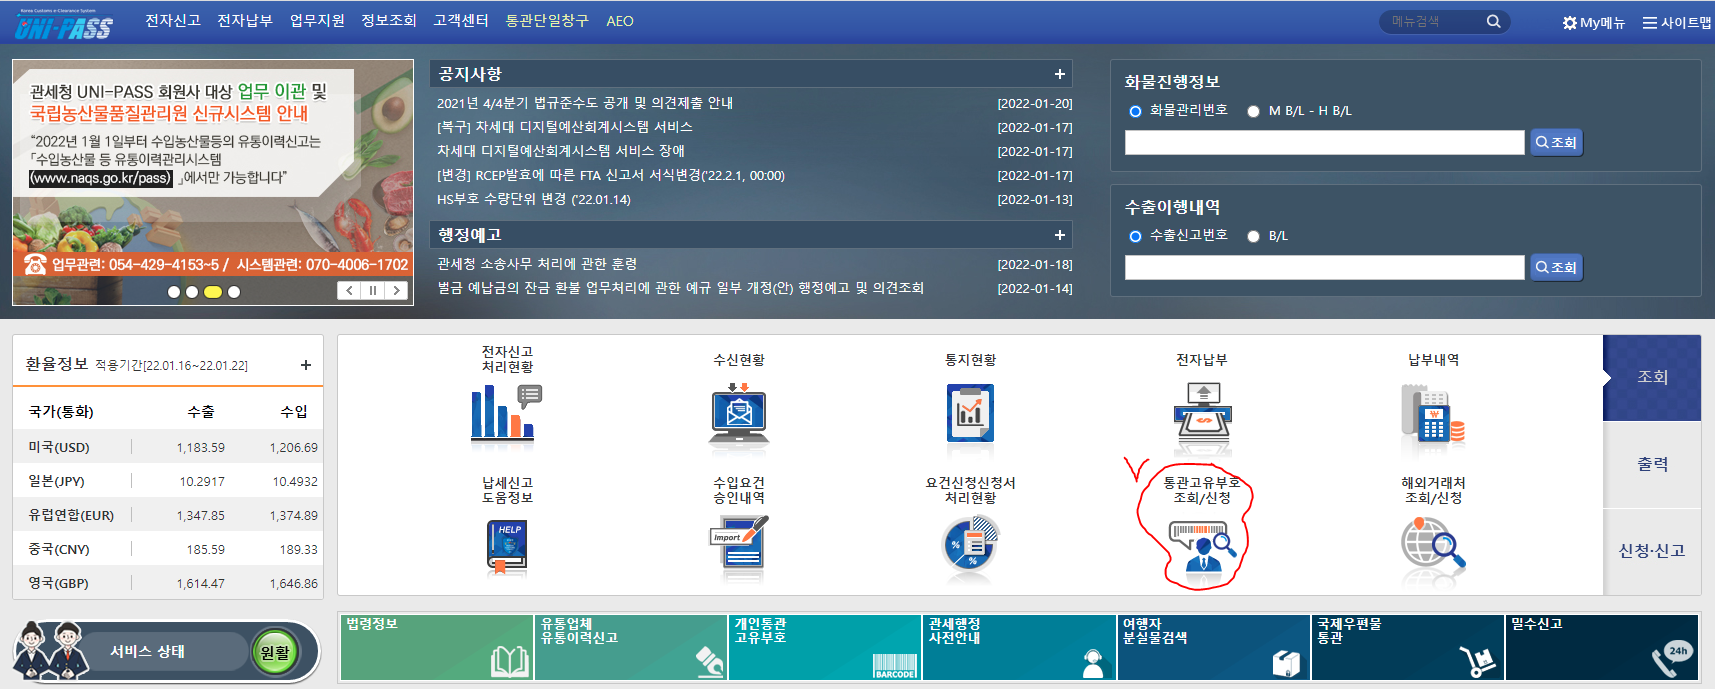Expand the 행정예고 plus button
Viewport: 1715px width, 689px height.
coord(1059,235)
